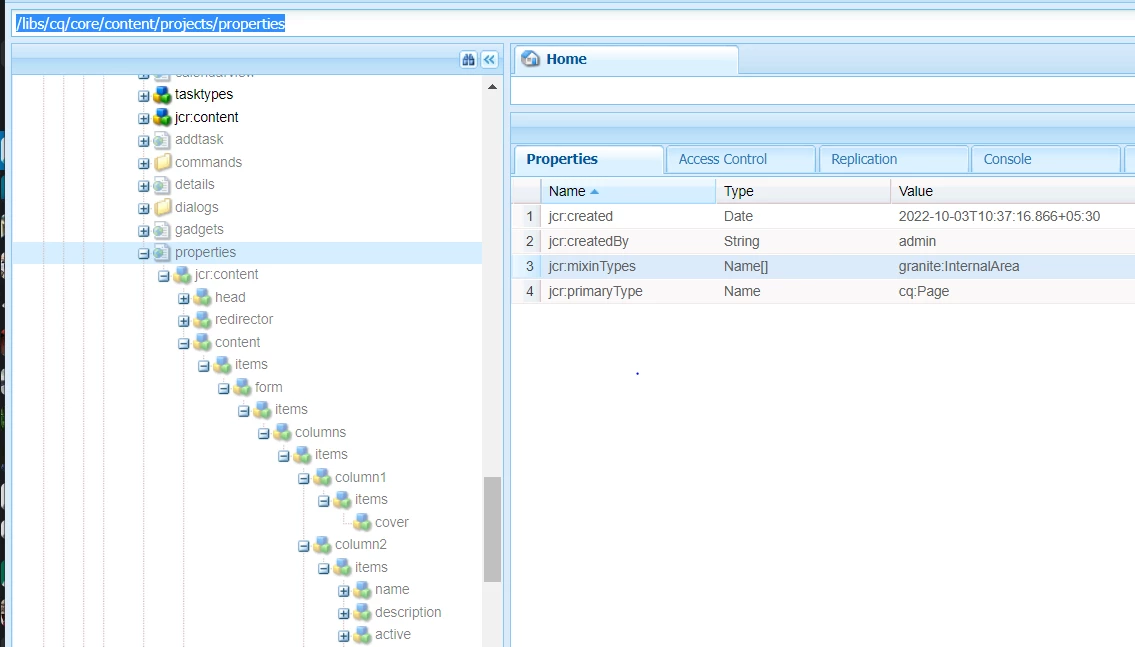This screenshot has width=1135, height=647.
Task: Click the Home tab house icon
Action: point(531,59)
